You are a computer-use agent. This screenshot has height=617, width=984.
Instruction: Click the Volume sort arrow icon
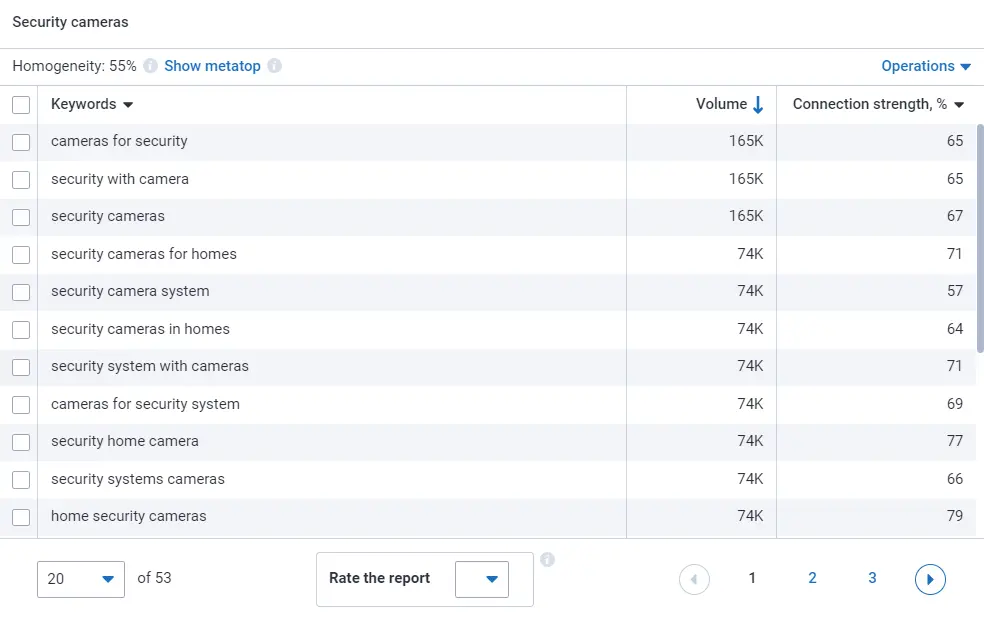click(758, 104)
